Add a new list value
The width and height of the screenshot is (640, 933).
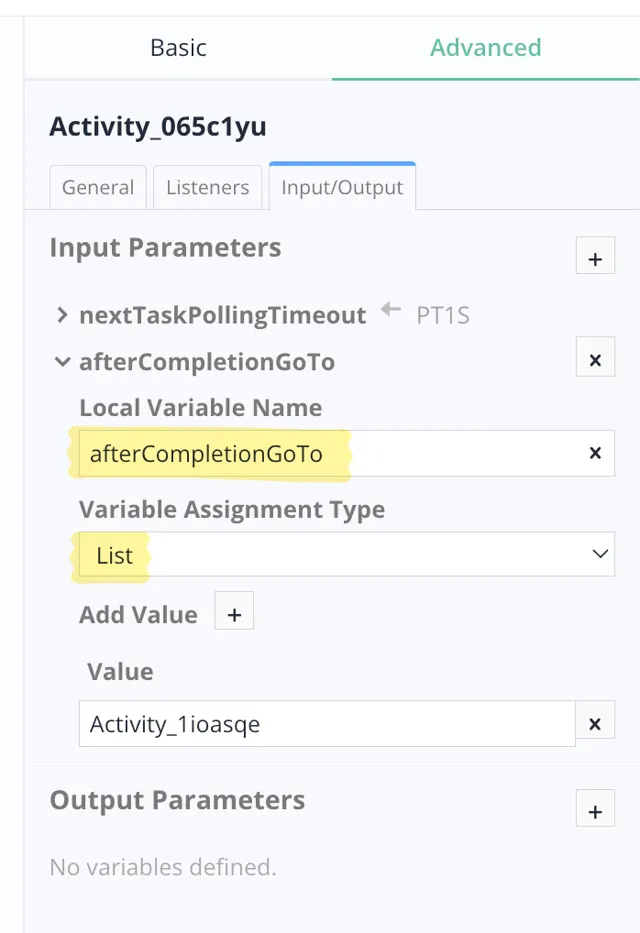[234, 615]
